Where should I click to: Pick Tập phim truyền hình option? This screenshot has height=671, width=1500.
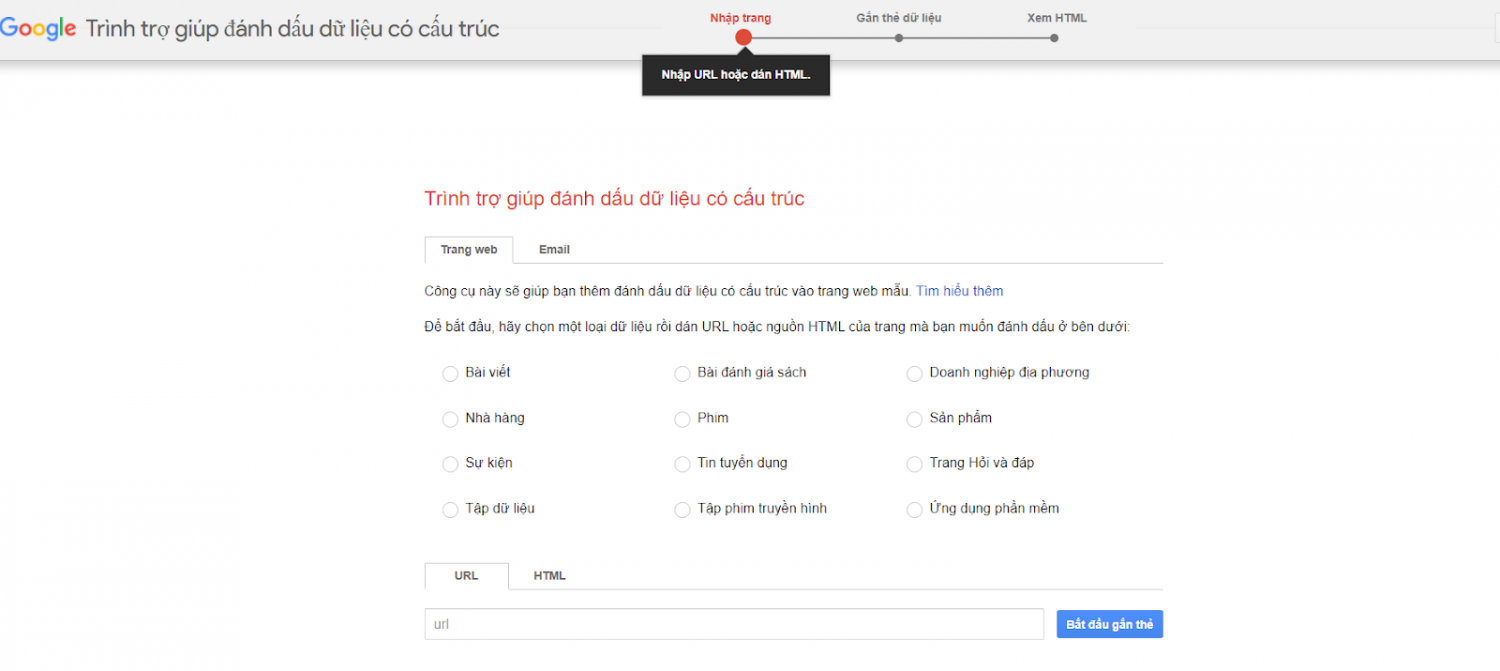pyautogui.click(x=682, y=510)
